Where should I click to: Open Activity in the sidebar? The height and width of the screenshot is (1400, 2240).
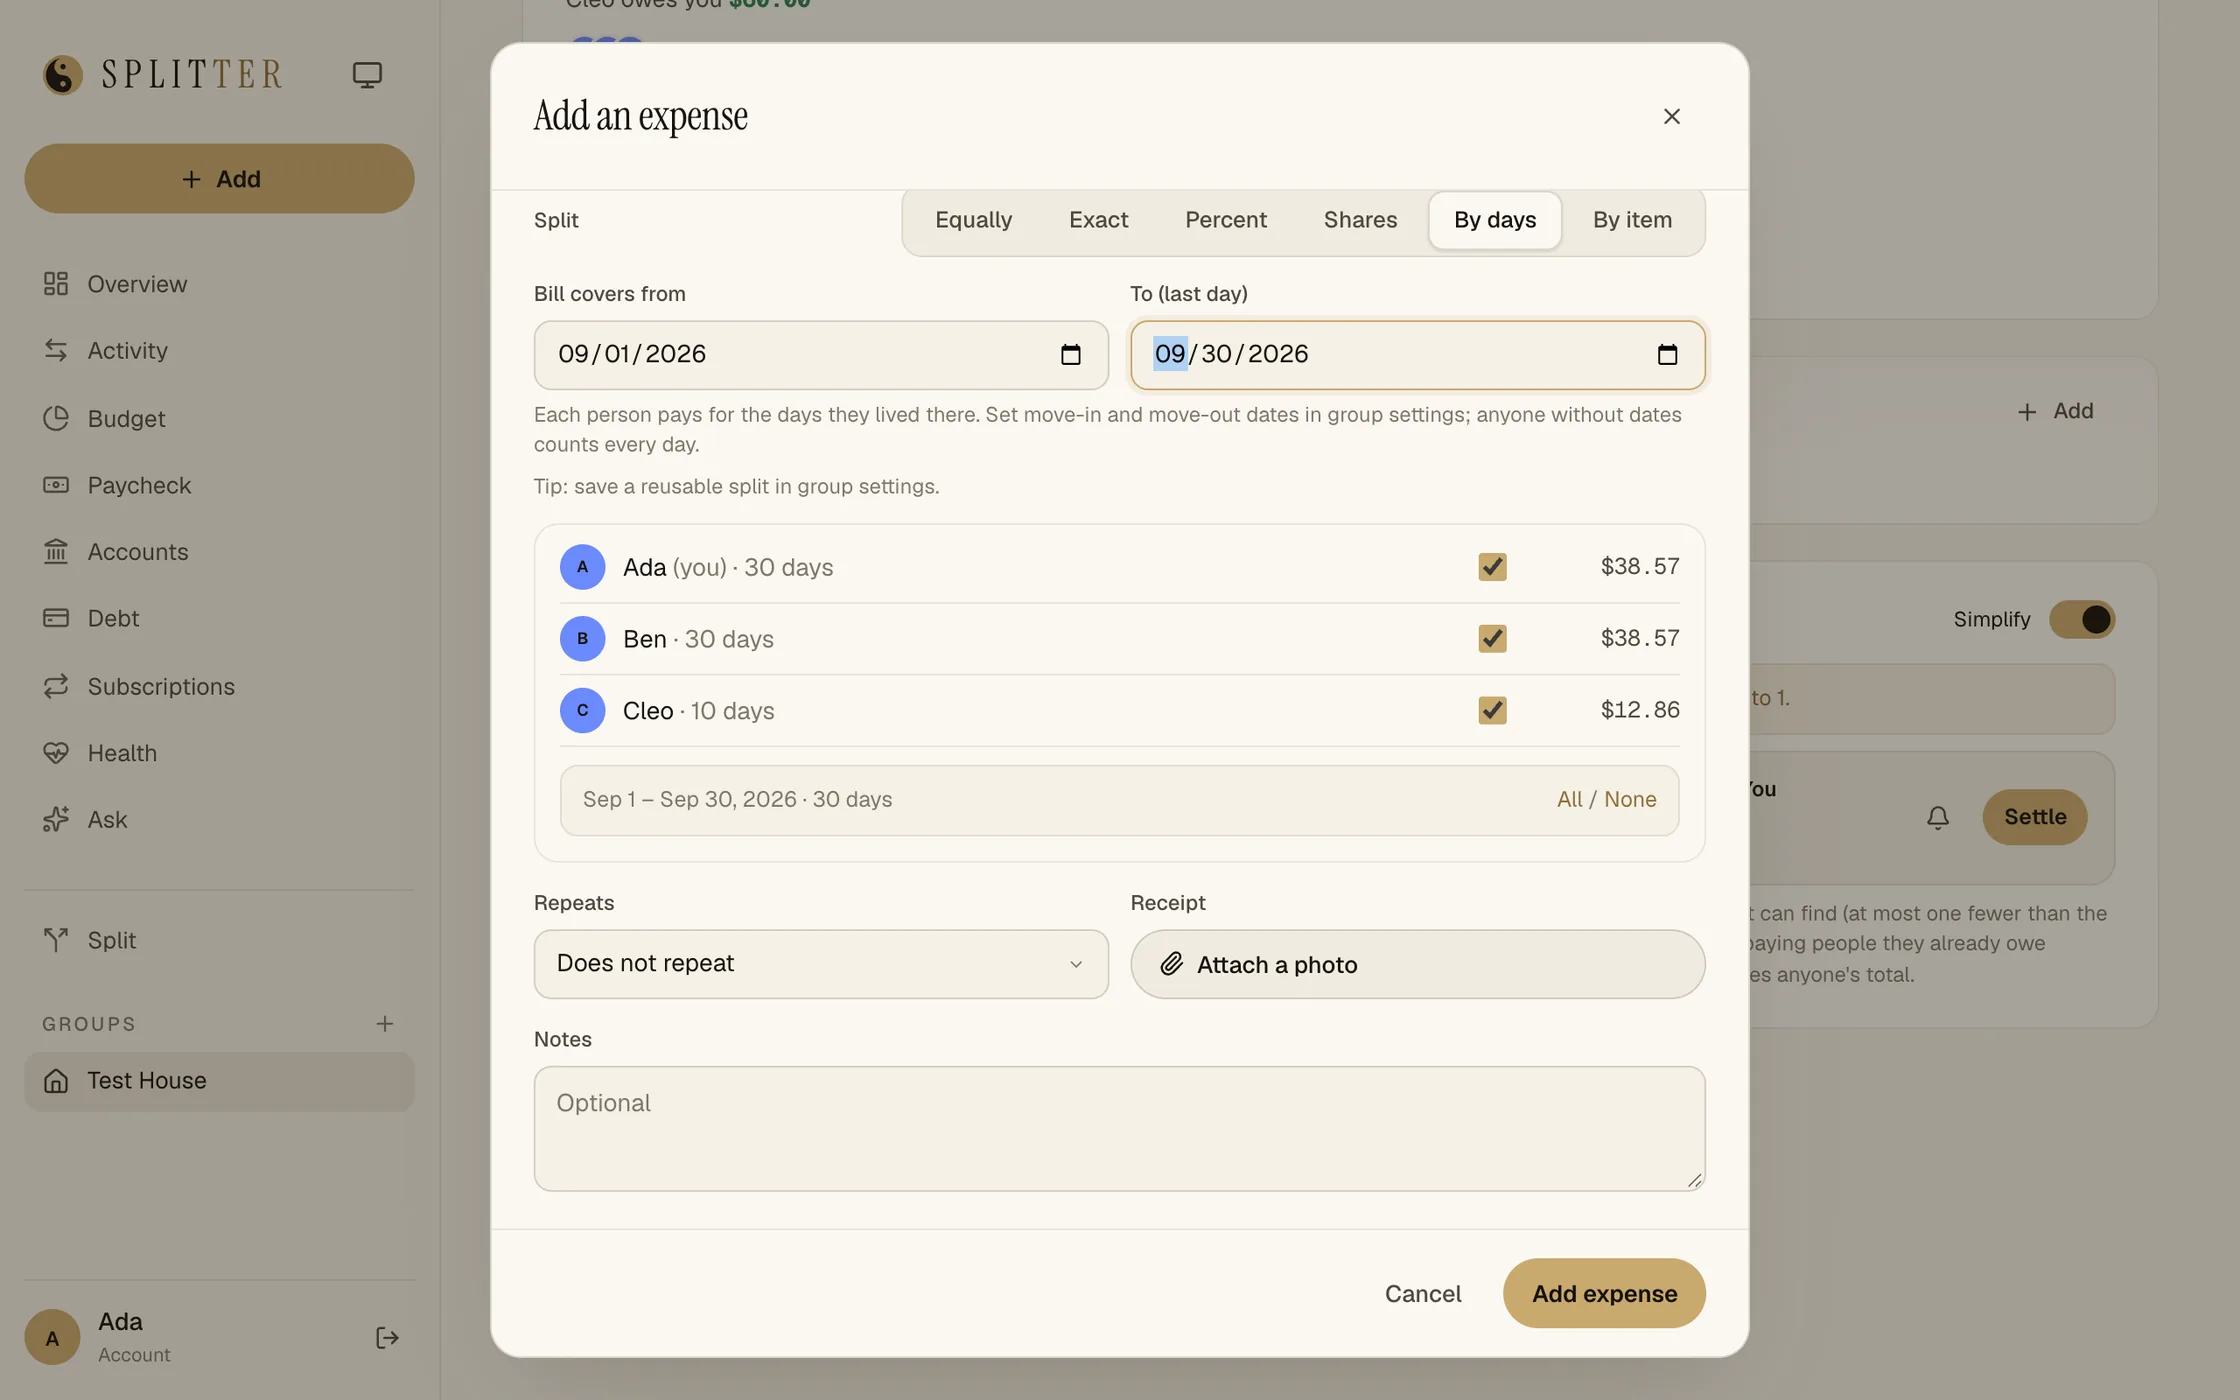219,351
